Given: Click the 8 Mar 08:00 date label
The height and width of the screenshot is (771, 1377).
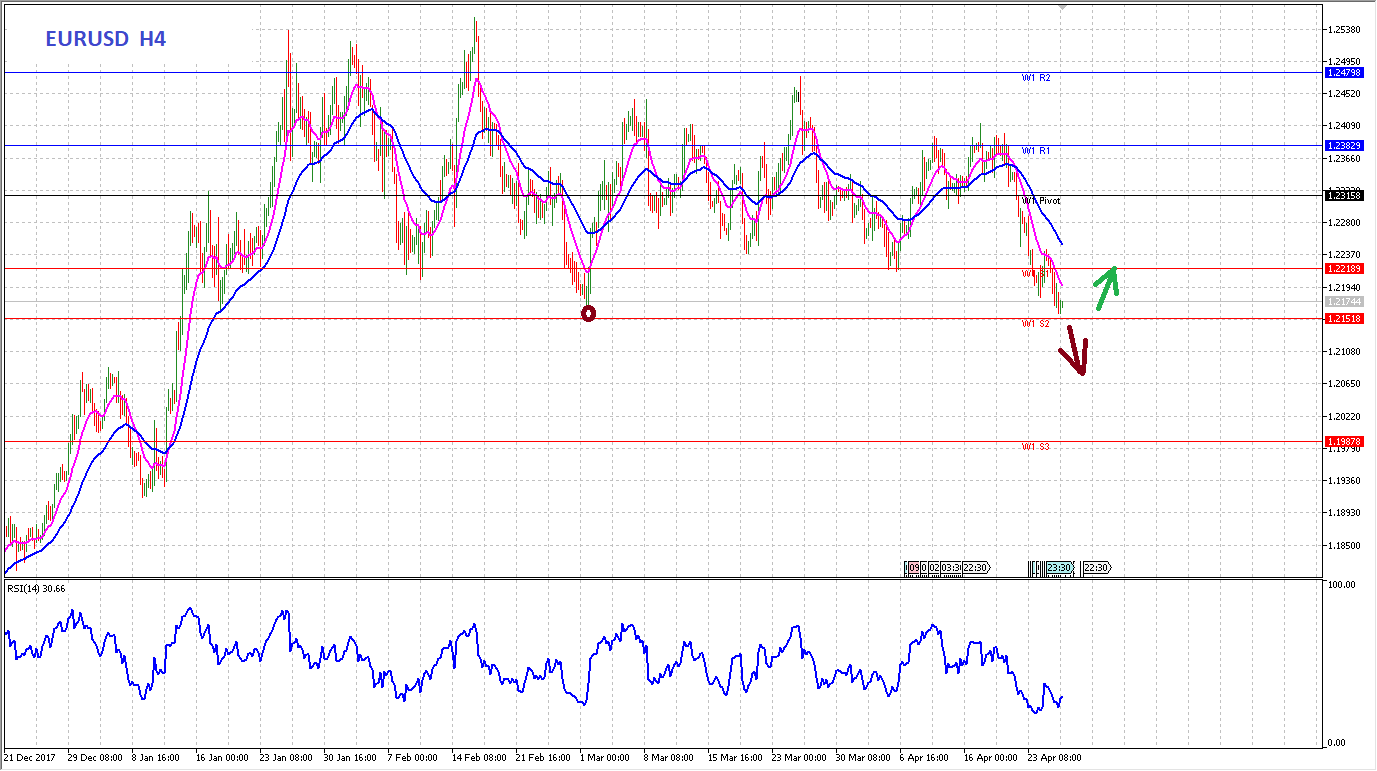Looking at the screenshot, I should click(670, 759).
